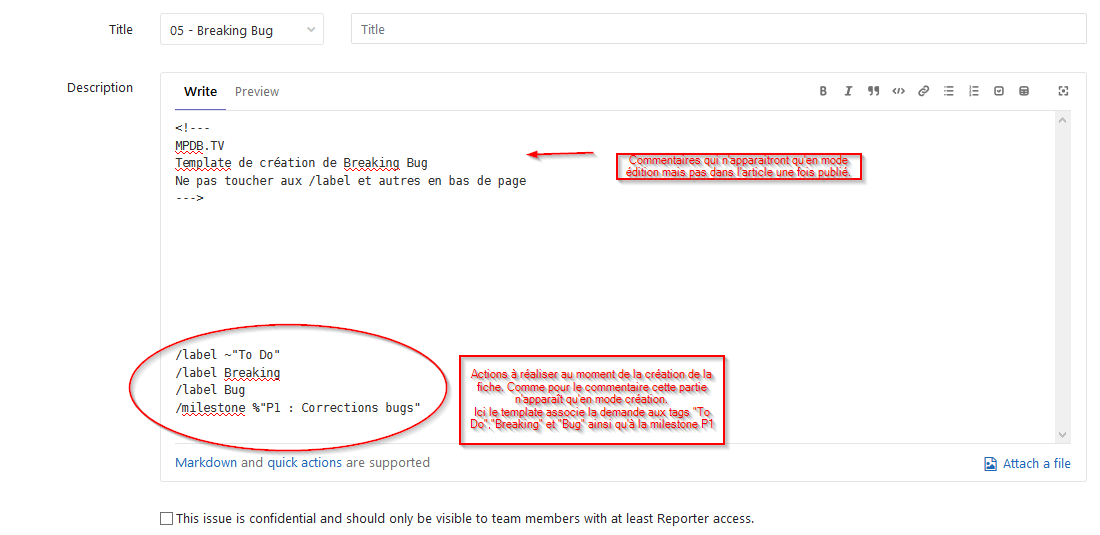
Task: Add a numbered list
Action: (974, 91)
